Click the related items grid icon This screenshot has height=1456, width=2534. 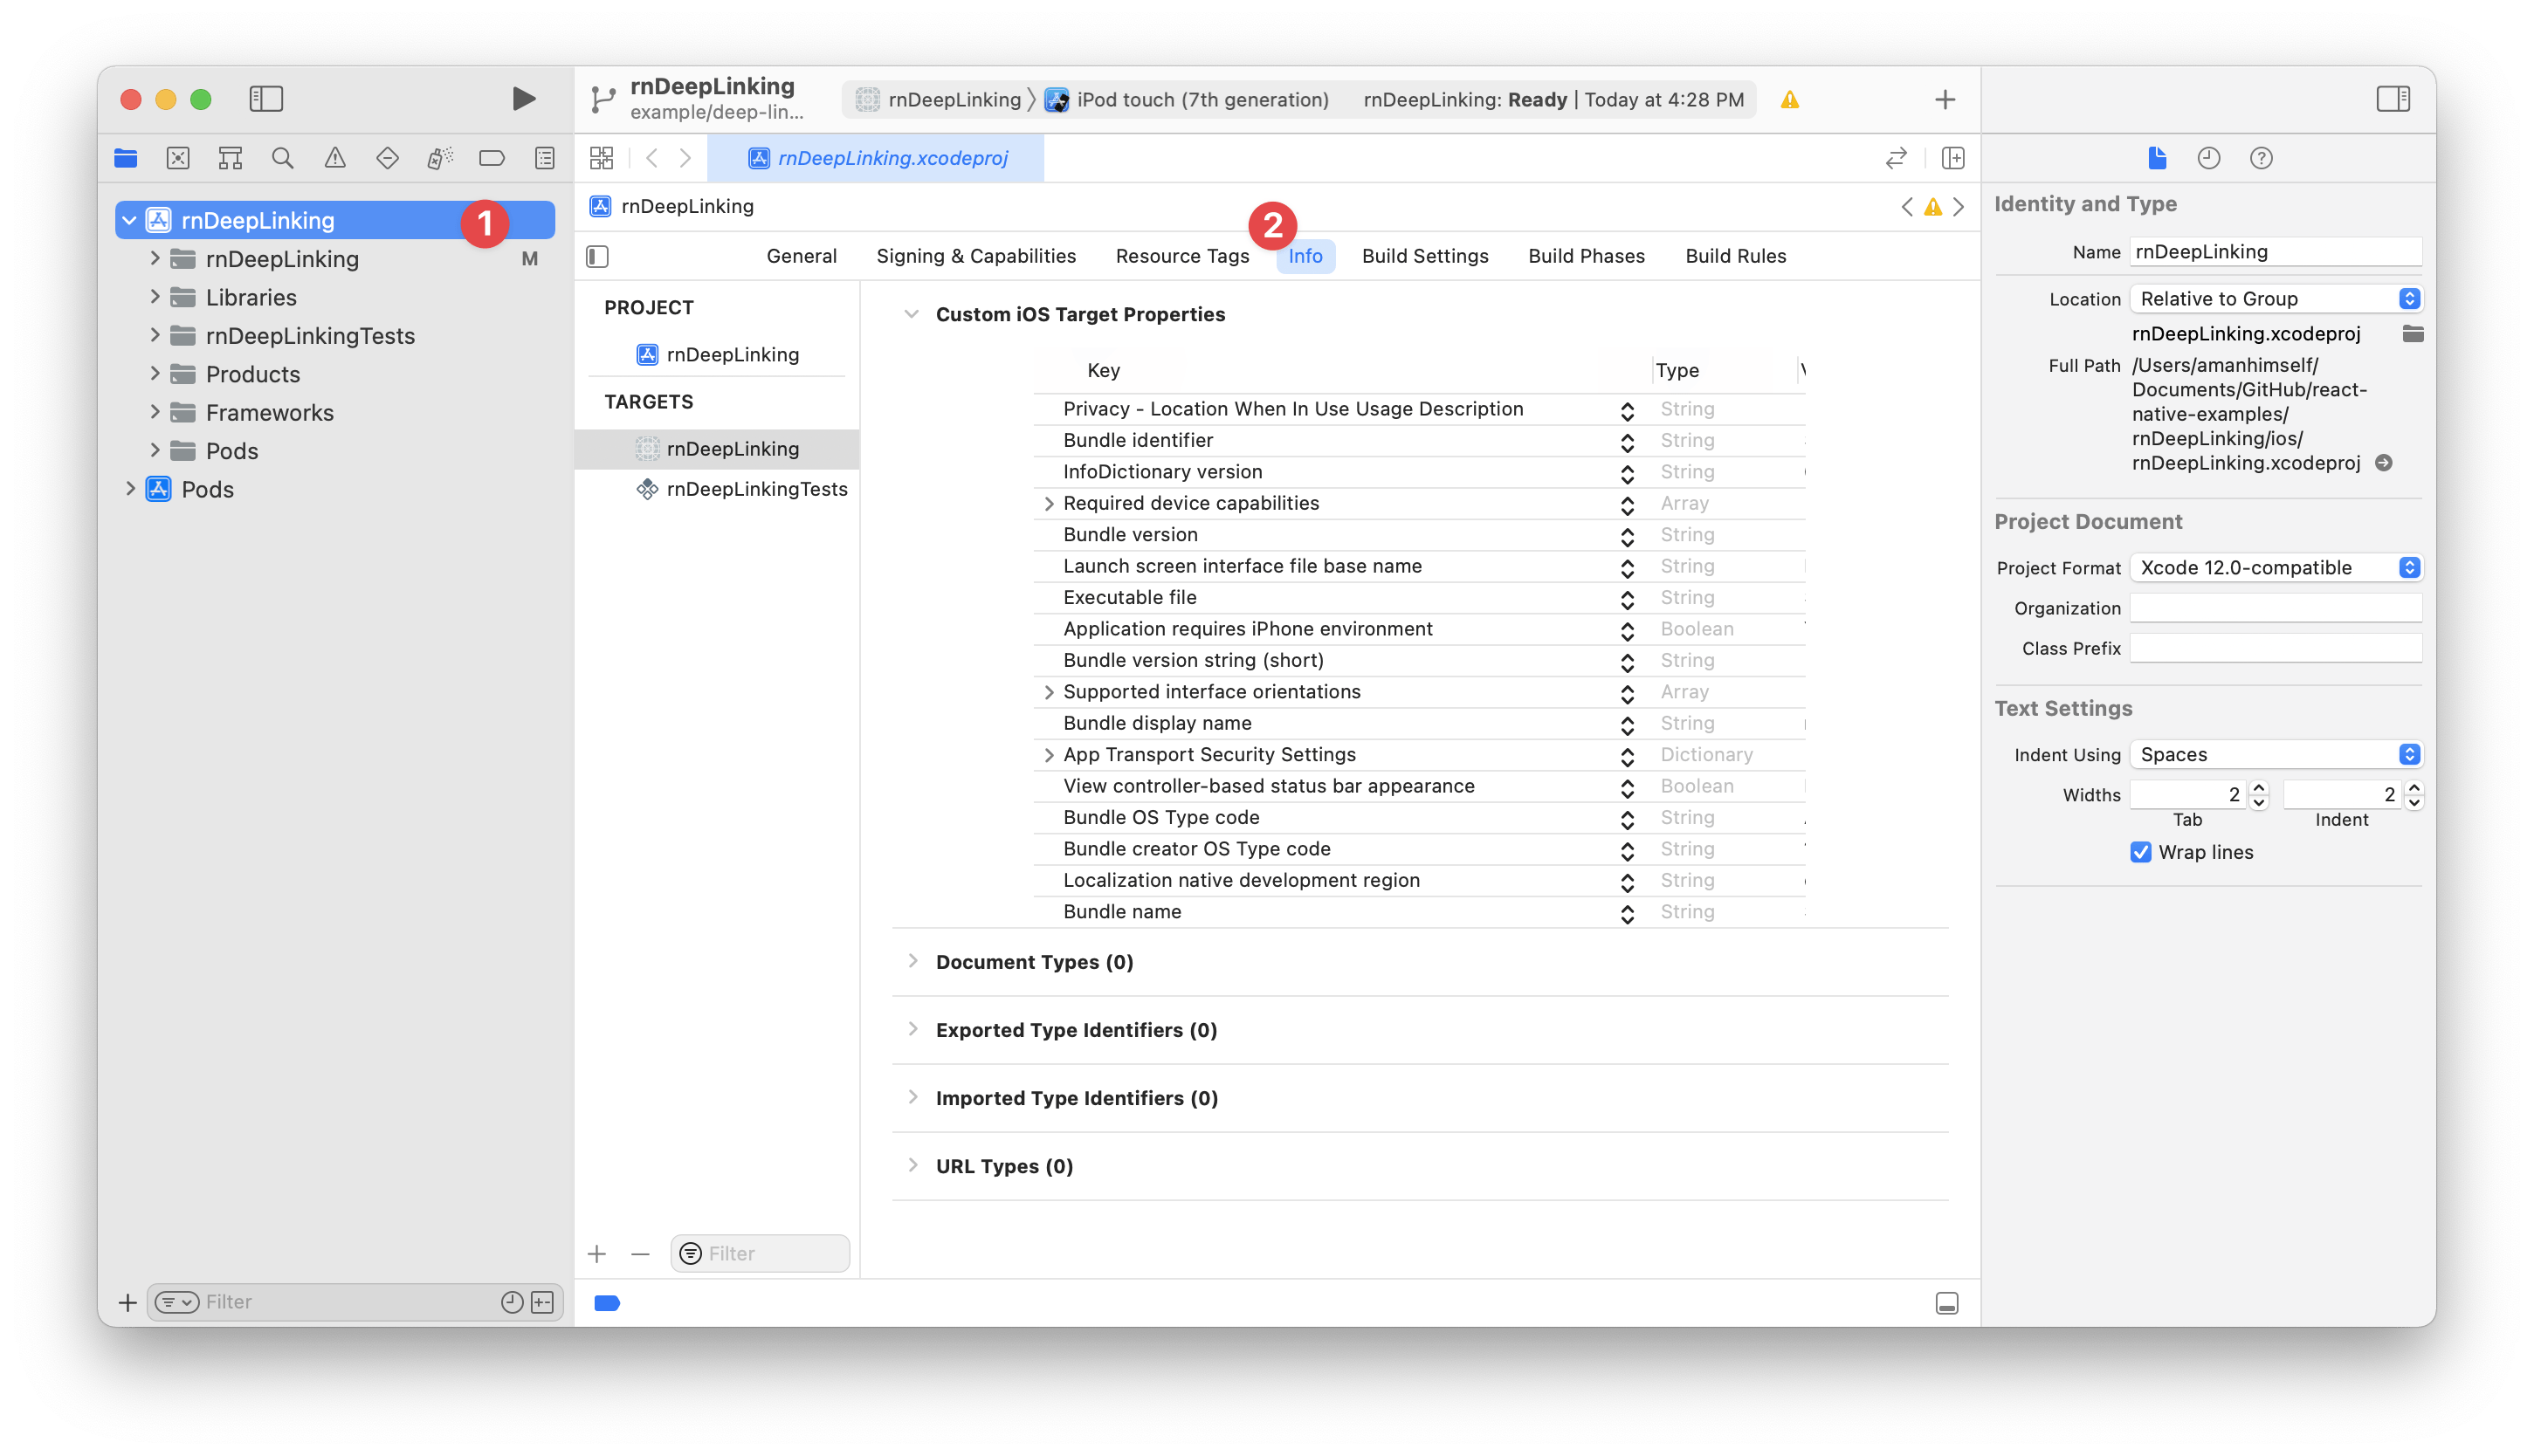tap(601, 157)
